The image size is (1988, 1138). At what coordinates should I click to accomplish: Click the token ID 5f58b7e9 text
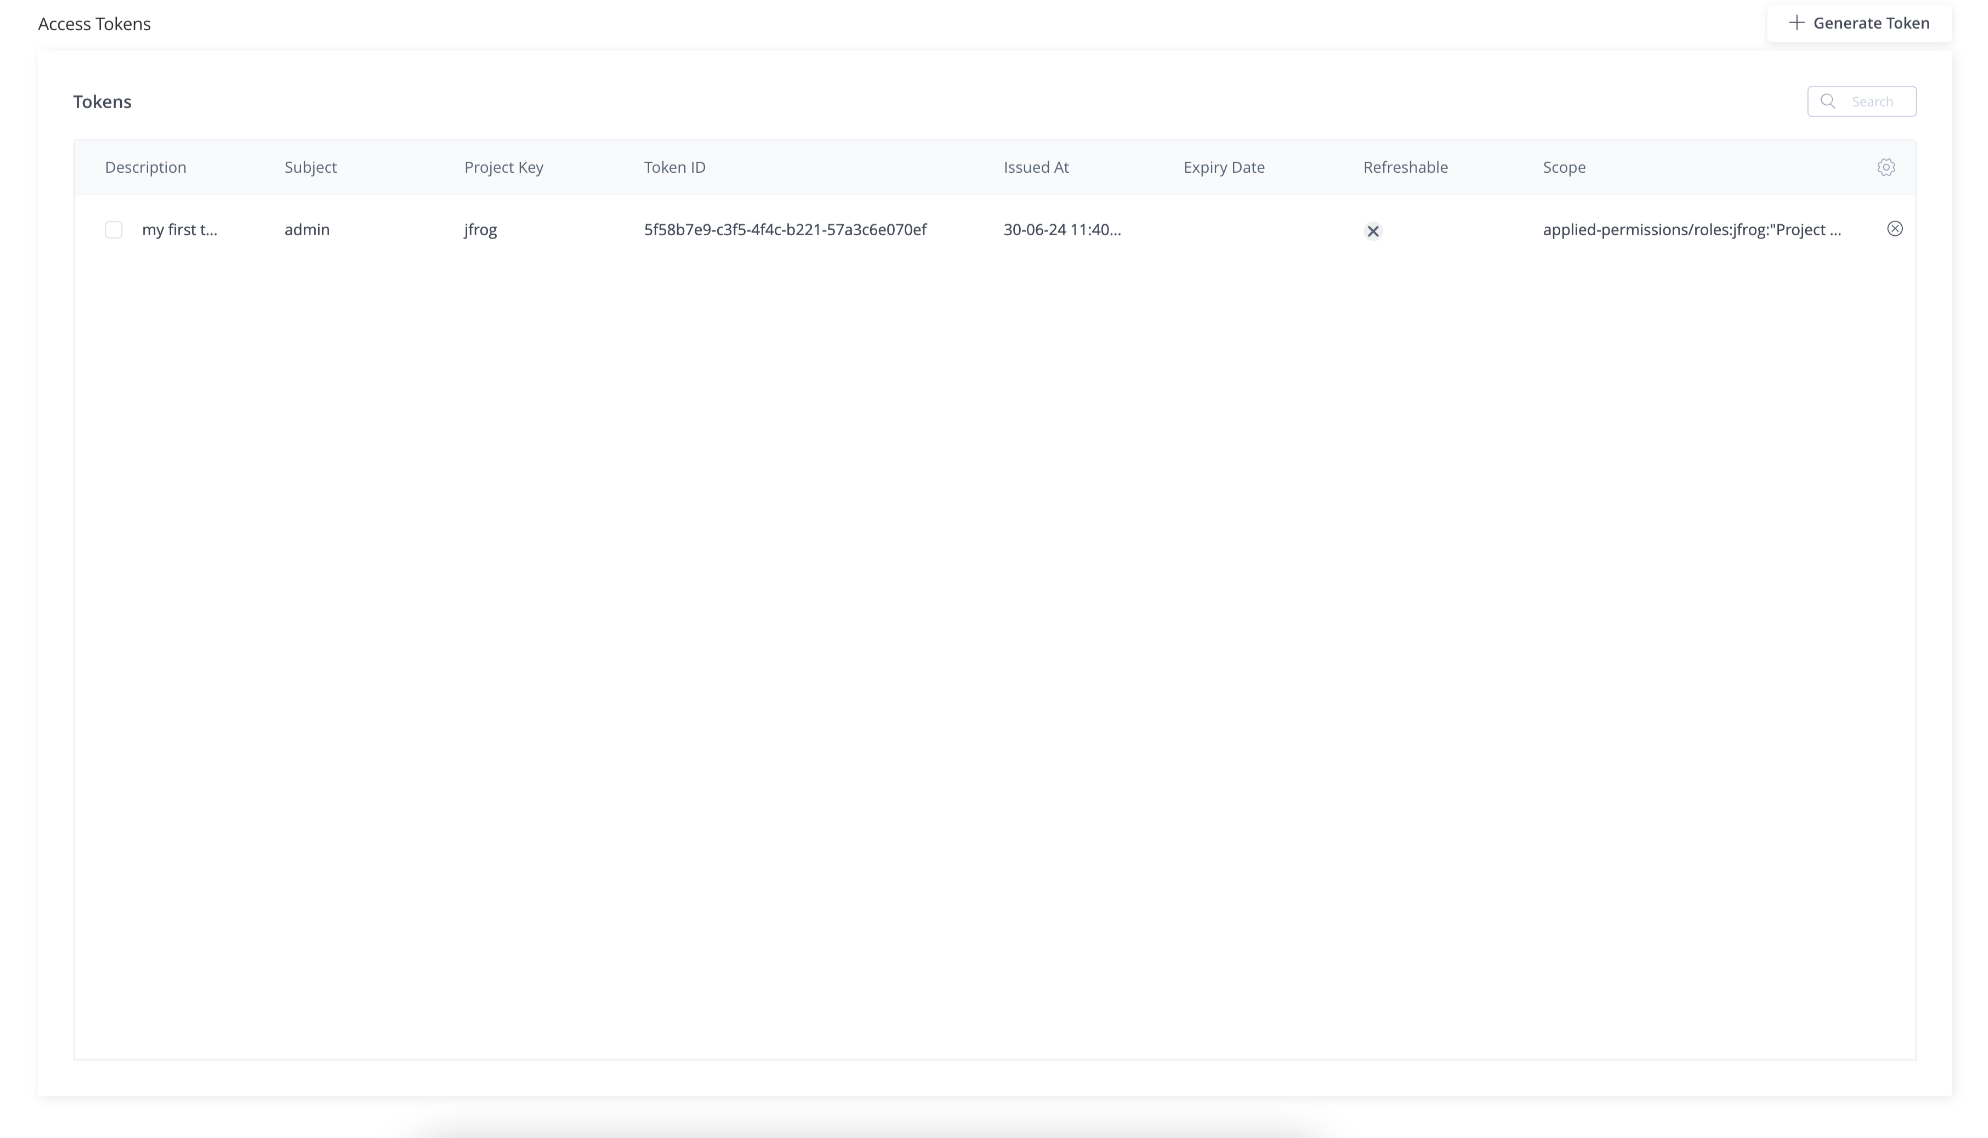[x=785, y=229]
